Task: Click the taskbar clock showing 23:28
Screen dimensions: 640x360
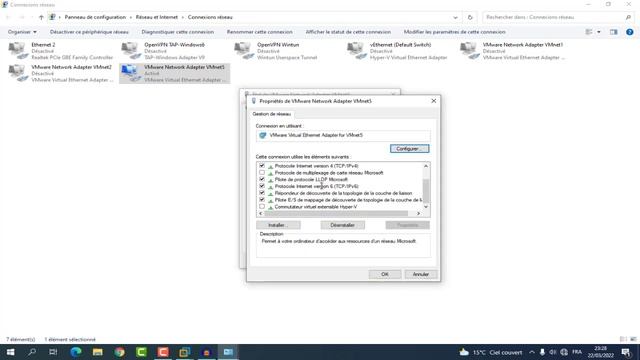Action: [x=600, y=352]
